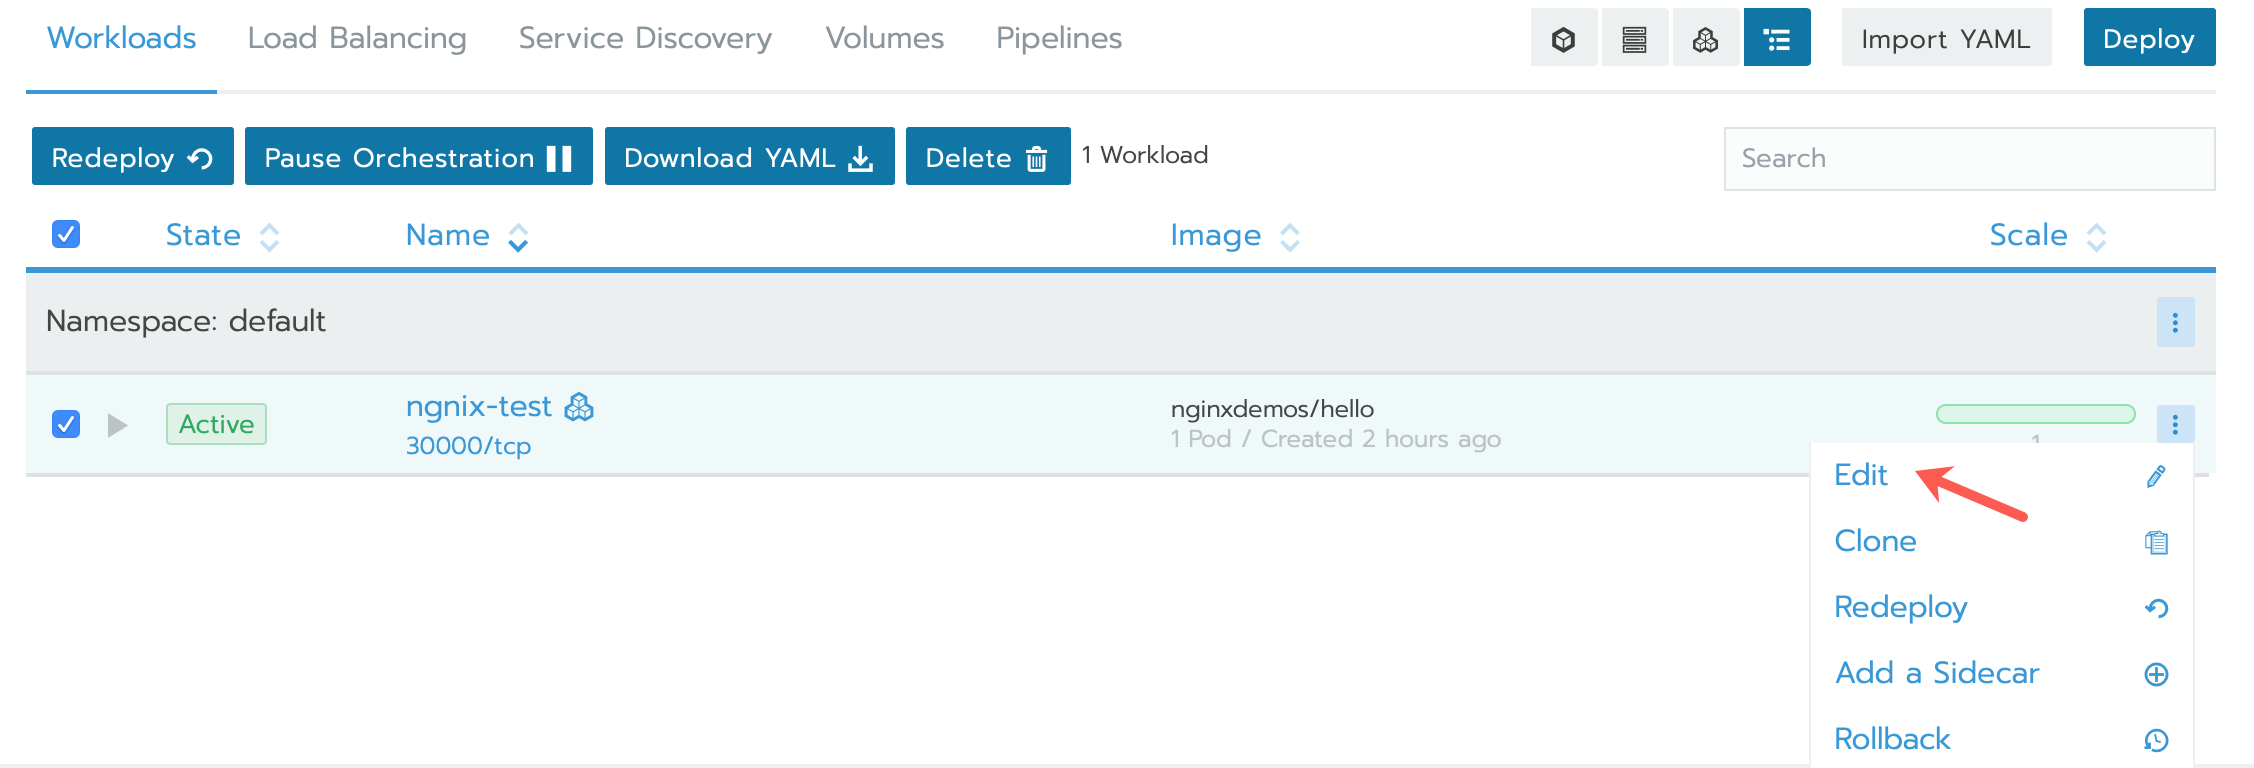
Task: Toggle the select-all checkbox in table header
Action: point(66,234)
